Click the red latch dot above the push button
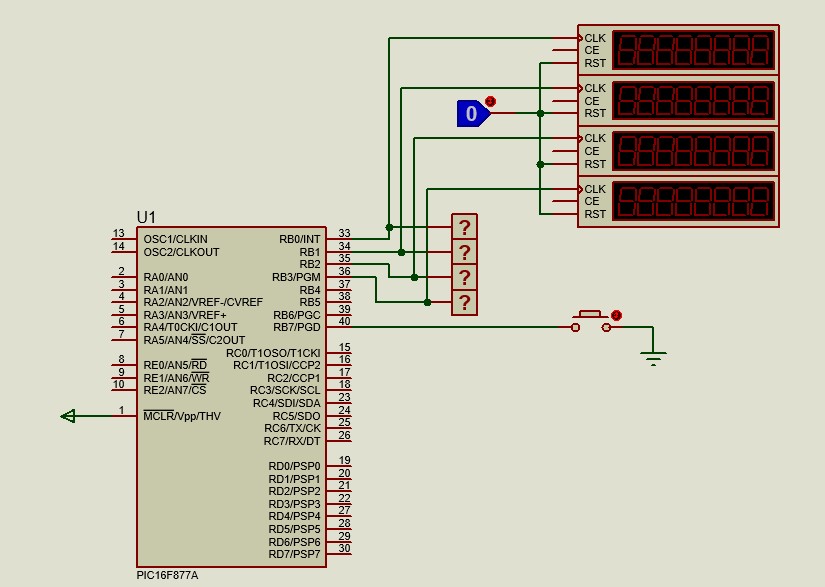Viewport: 825px width, 587px height. [617, 315]
